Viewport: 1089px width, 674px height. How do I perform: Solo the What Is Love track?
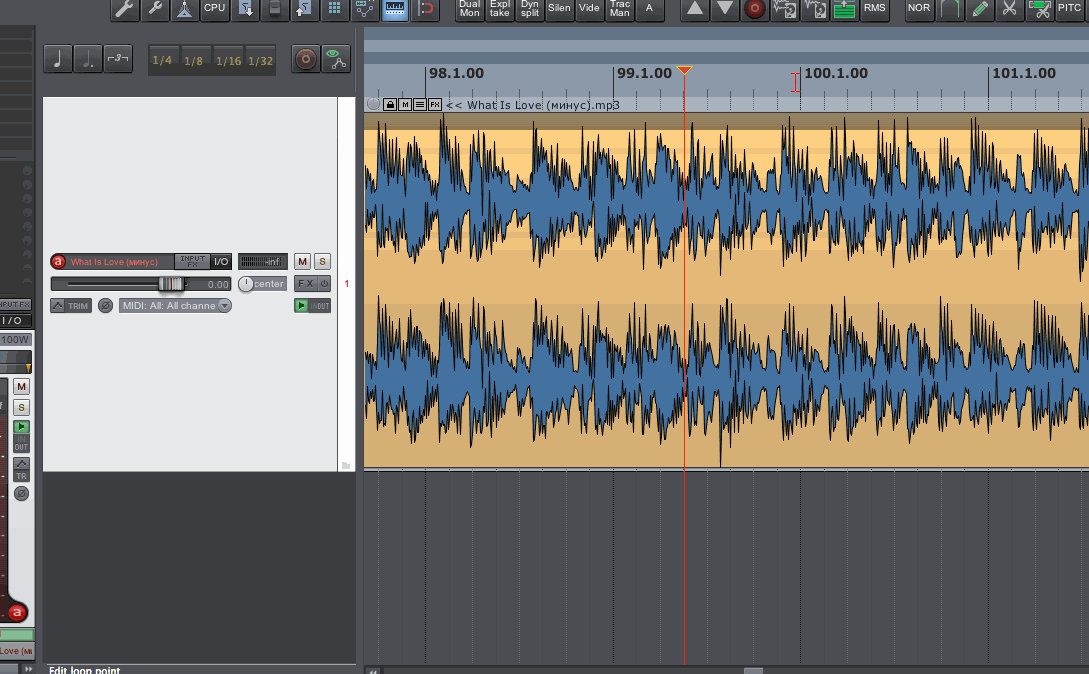[x=322, y=261]
